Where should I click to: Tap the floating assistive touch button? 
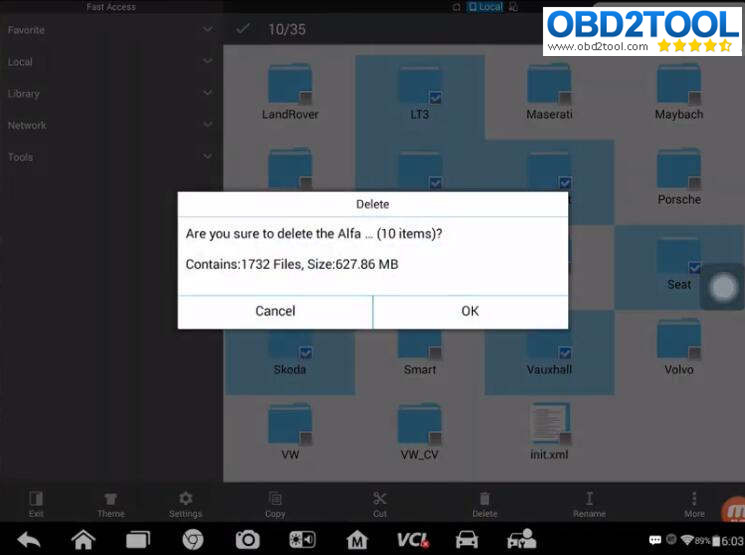(723, 287)
